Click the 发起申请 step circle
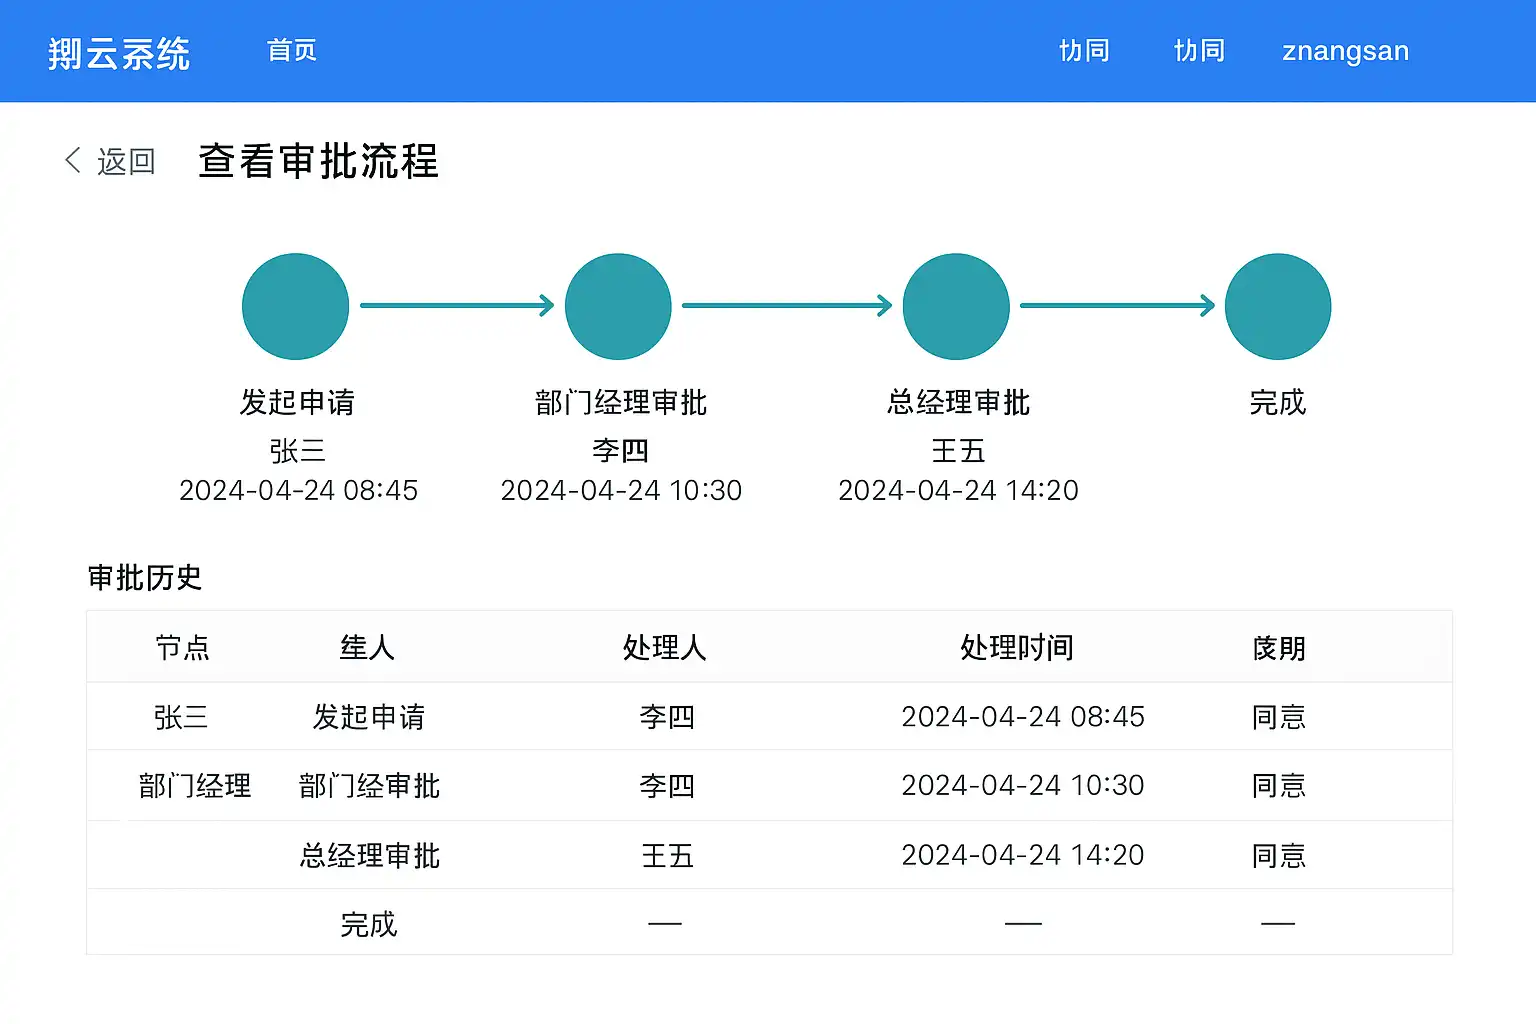1536x1024 pixels. tap(295, 306)
